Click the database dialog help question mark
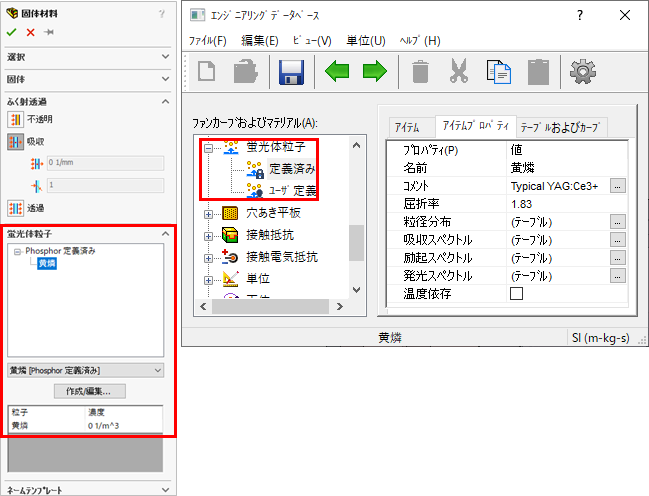Screen dimensions: 649x496 pos(580,15)
